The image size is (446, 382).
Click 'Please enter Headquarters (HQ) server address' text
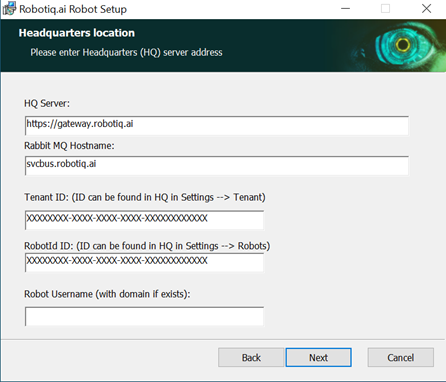coord(126,53)
